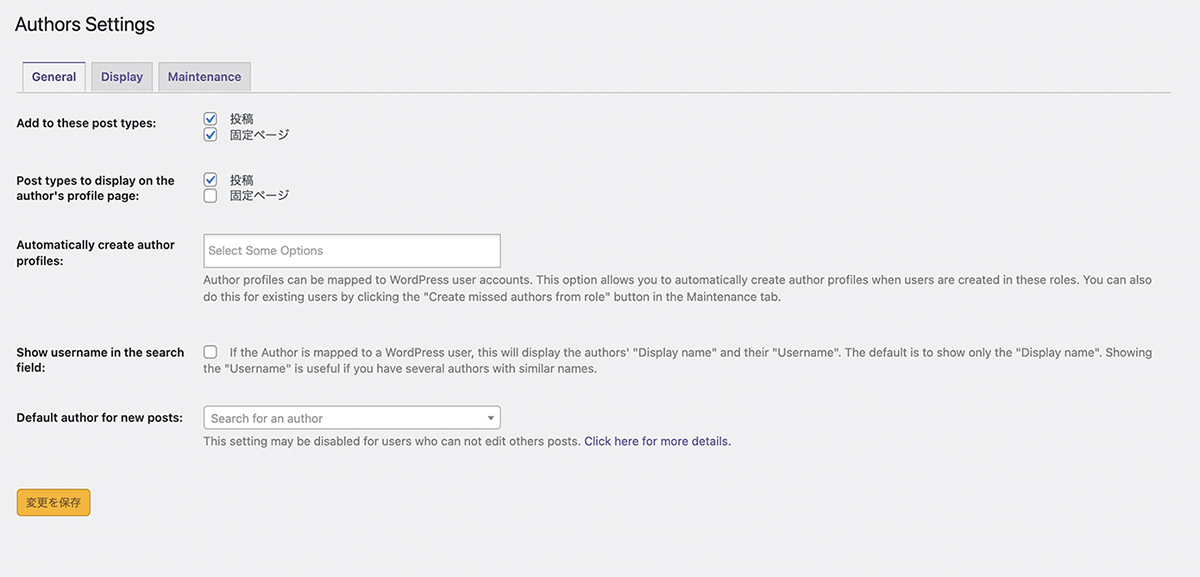The image size is (1200, 577).
Task: Switch to the General tab
Action: click(54, 77)
